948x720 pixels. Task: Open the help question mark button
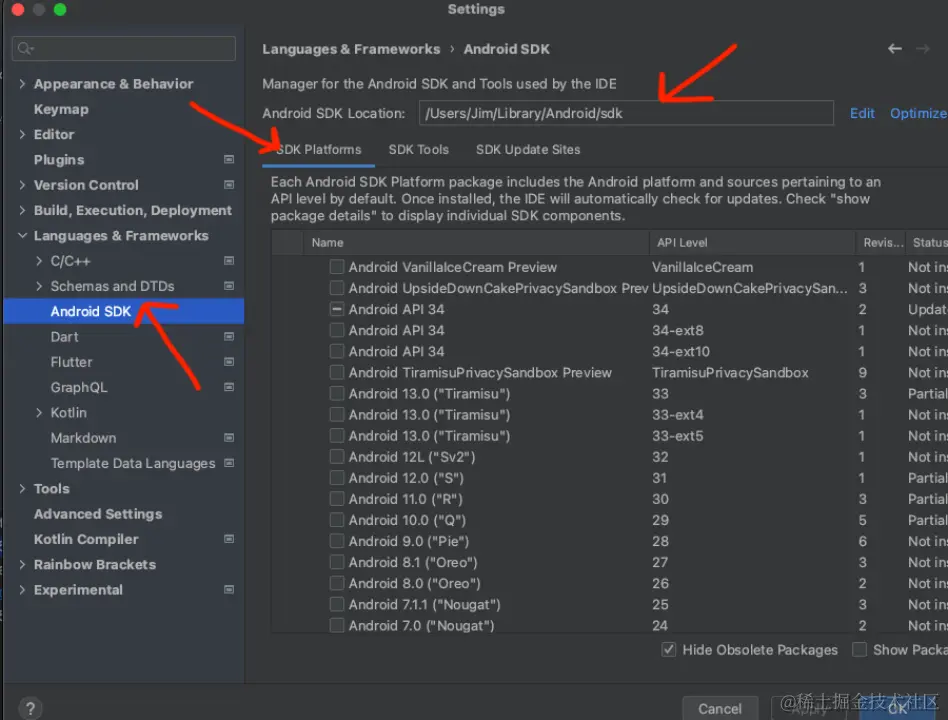point(30,708)
